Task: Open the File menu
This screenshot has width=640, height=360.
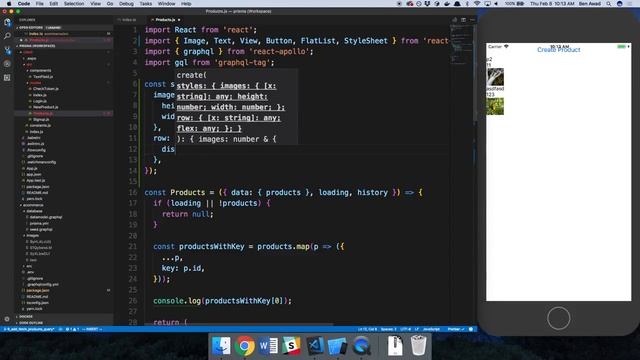Action: (40, 3)
